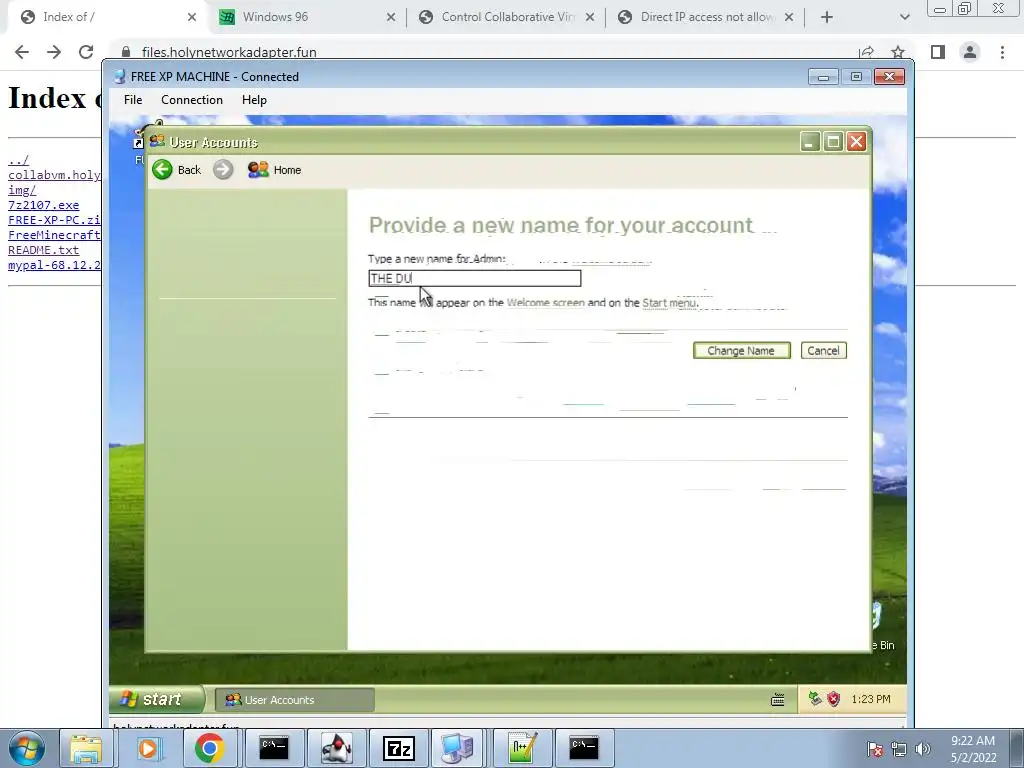The height and width of the screenshot is (768, 1024).
Task: Open a new browser tab
Action: click(x=827, y=17)
